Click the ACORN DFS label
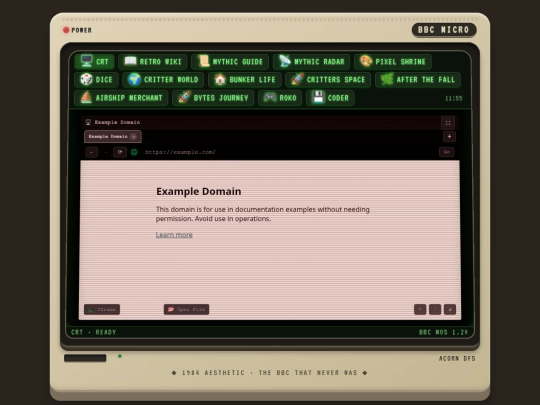The image size is (540, 405). [x=457, y=359]
